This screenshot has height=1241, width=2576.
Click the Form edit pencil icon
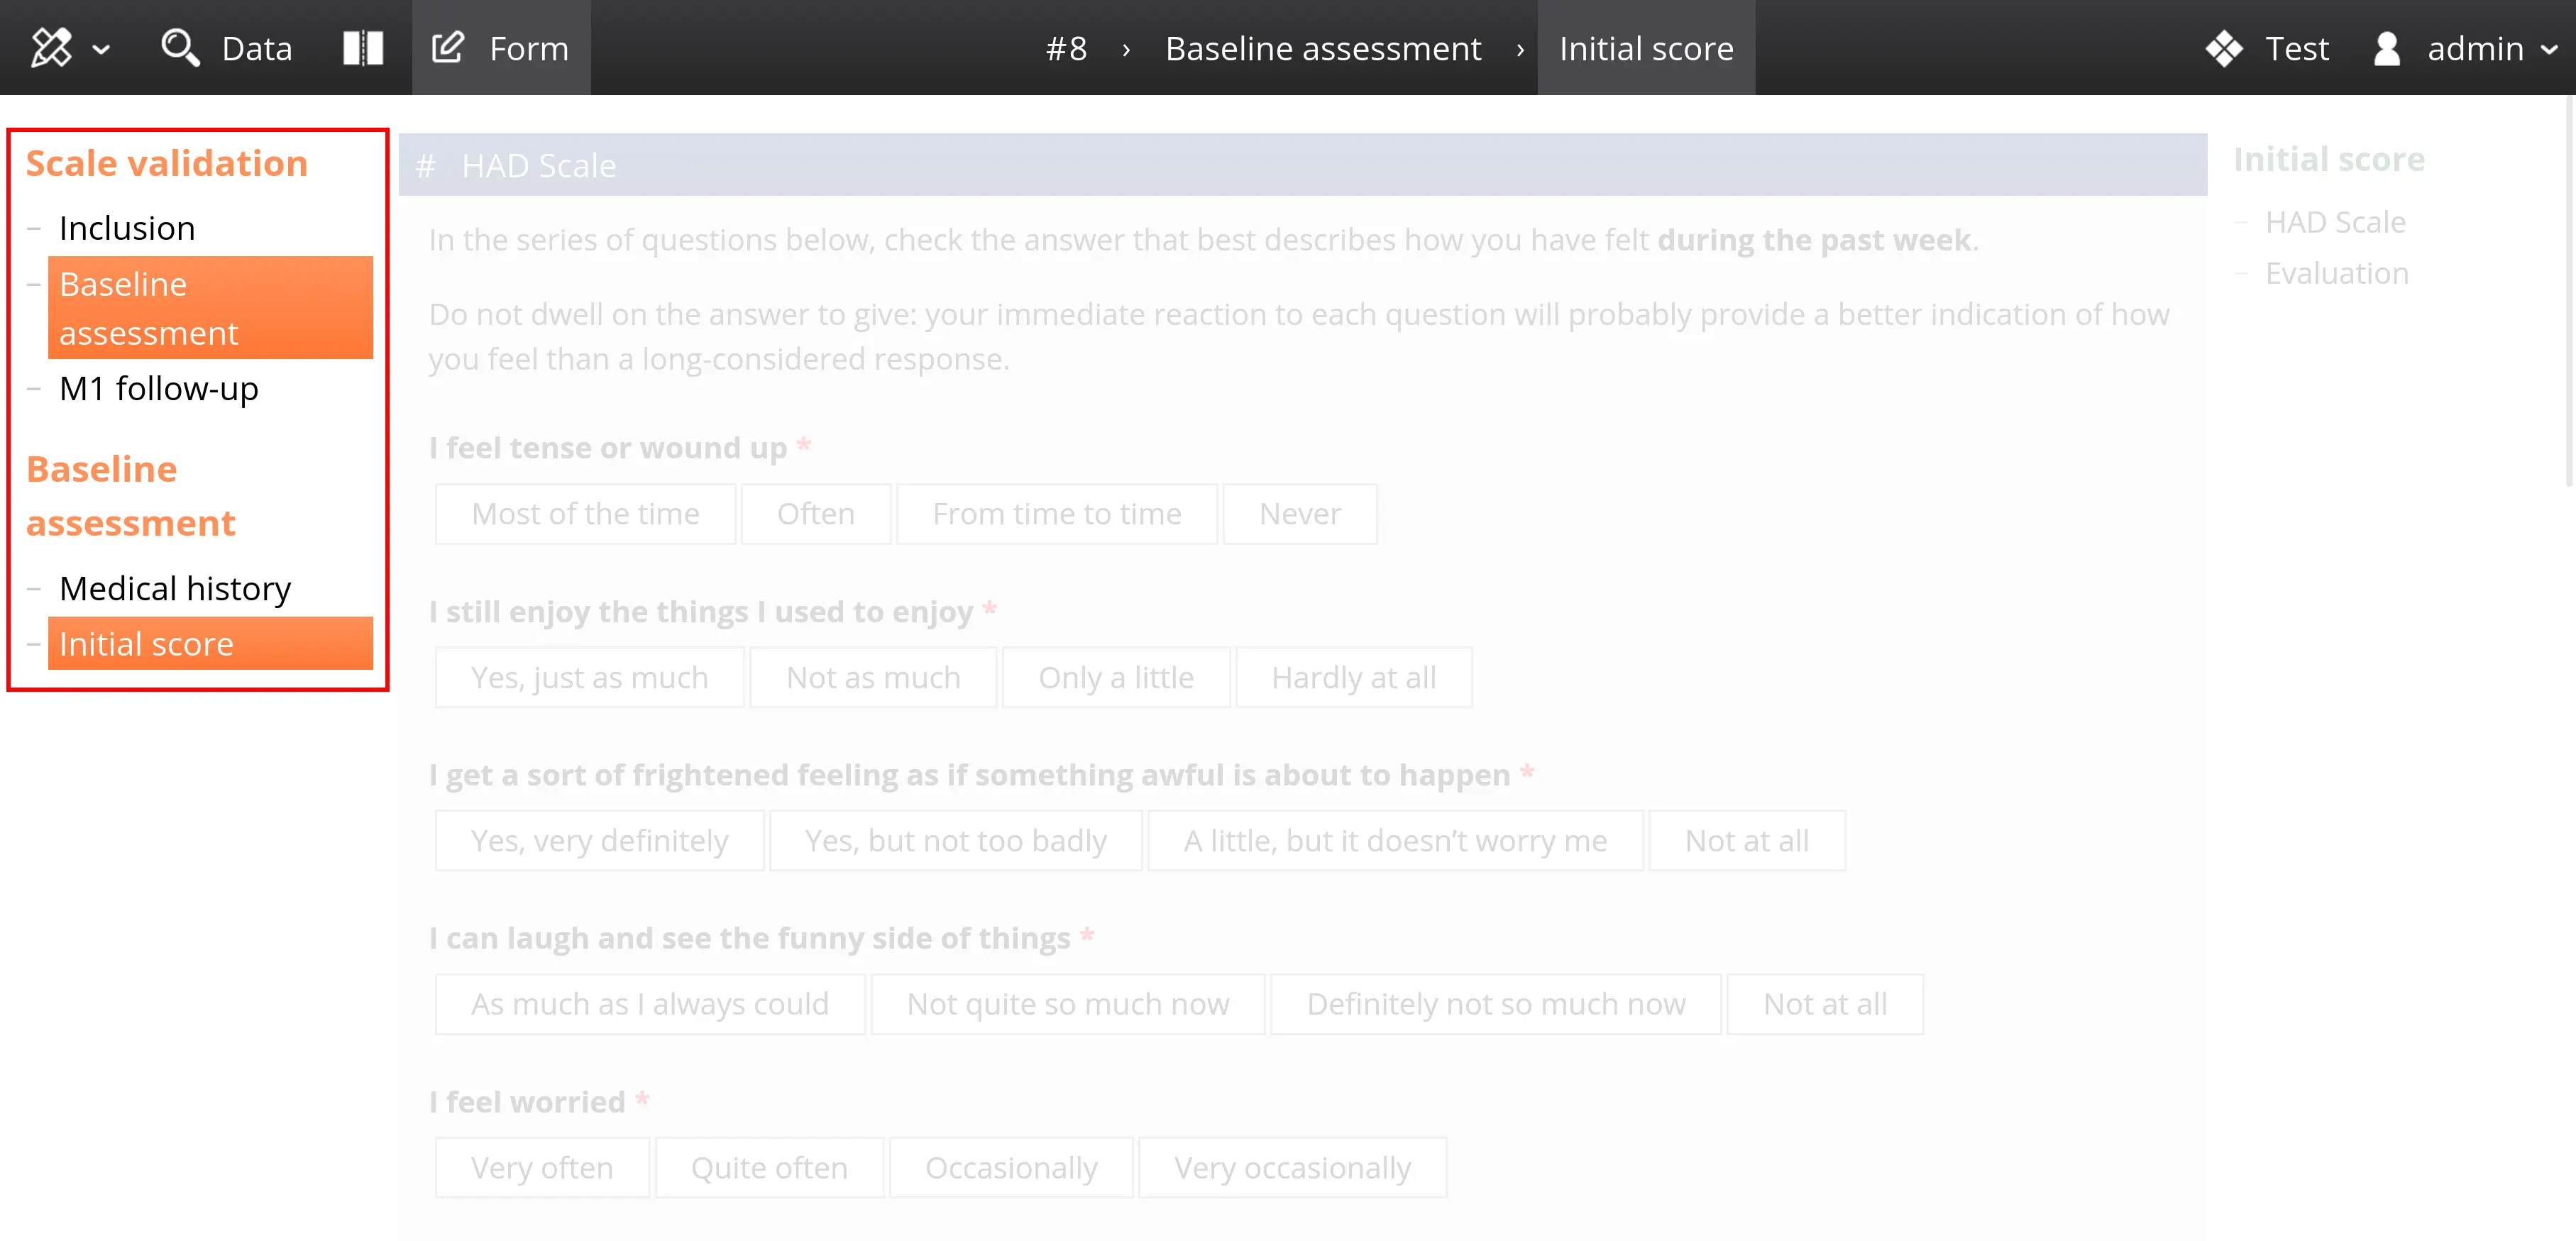tap(448, 47)
